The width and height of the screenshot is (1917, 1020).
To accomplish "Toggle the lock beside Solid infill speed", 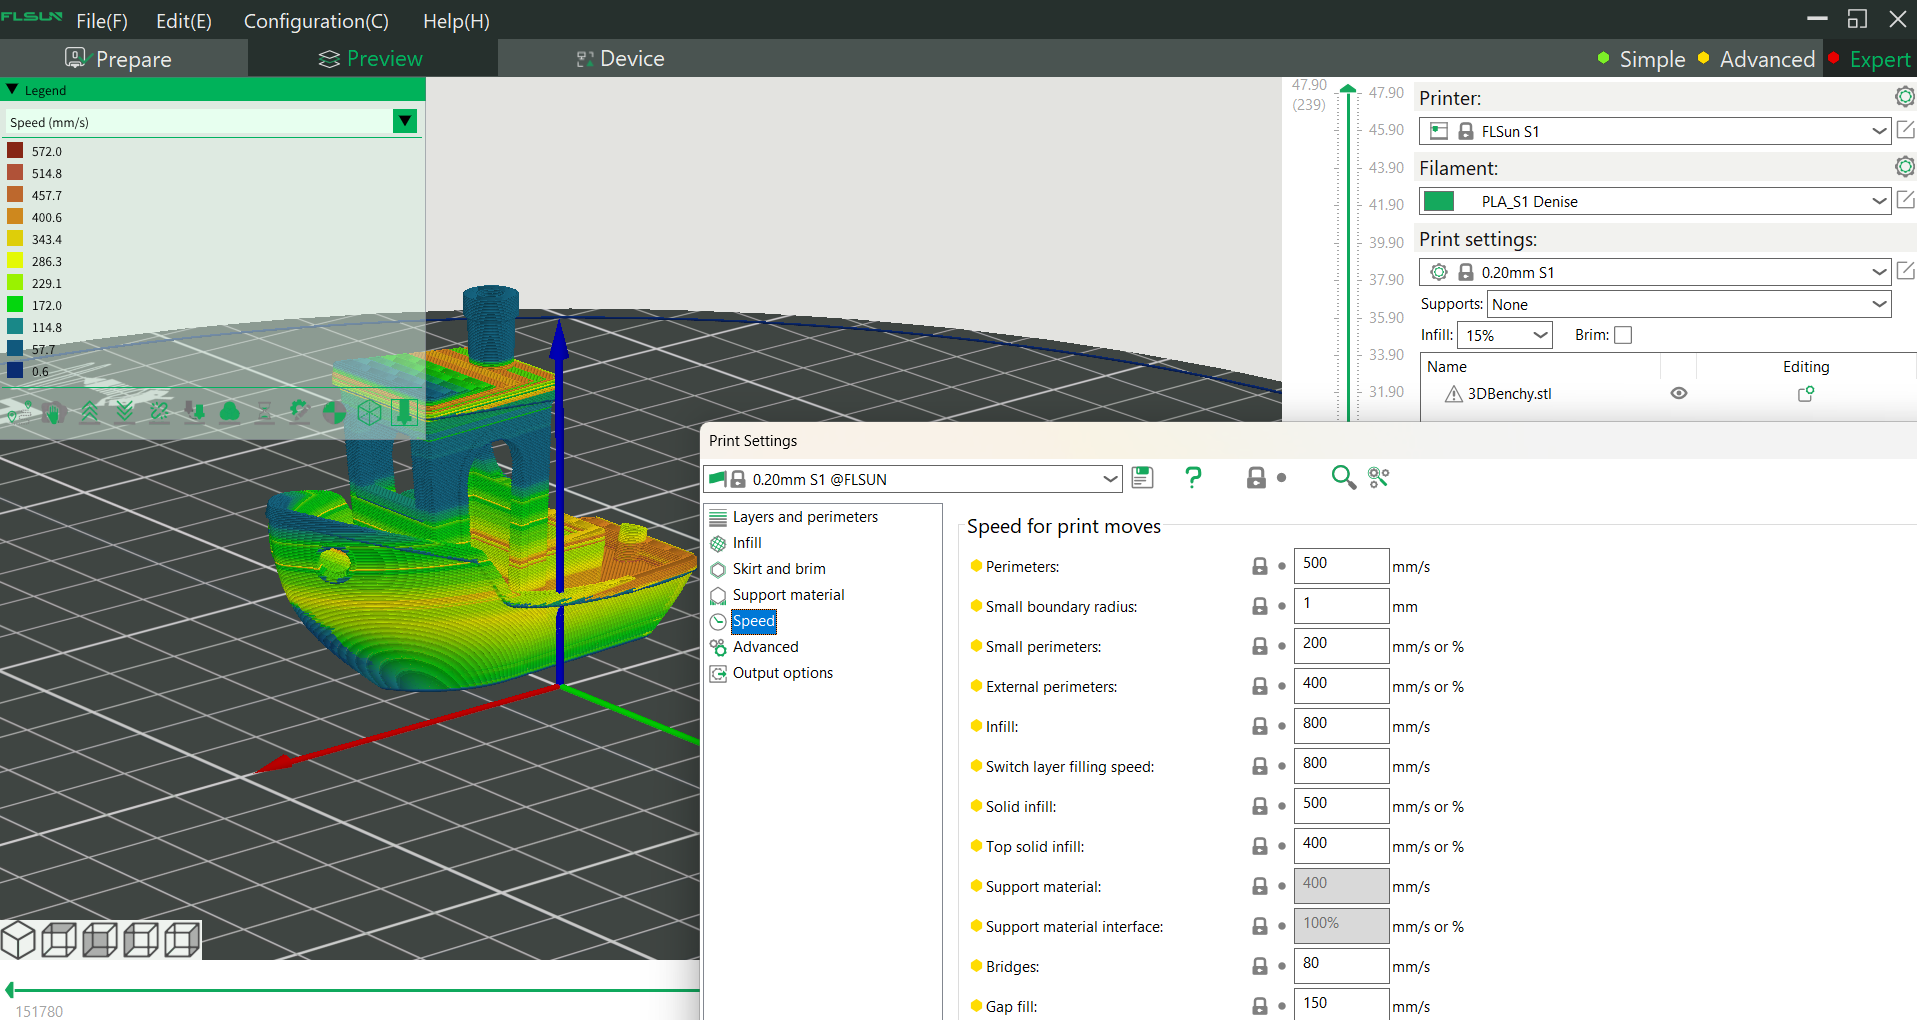I will point(1260,806).
